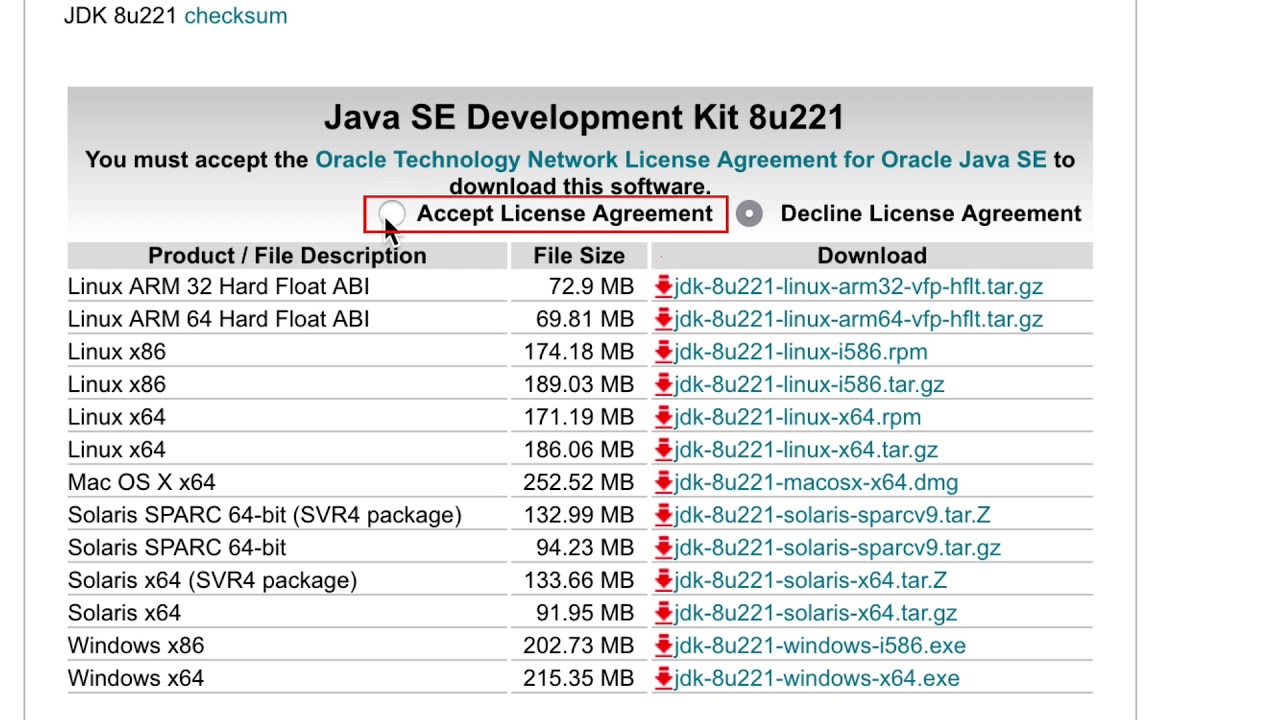Click the File Size column header

(579, 256)
